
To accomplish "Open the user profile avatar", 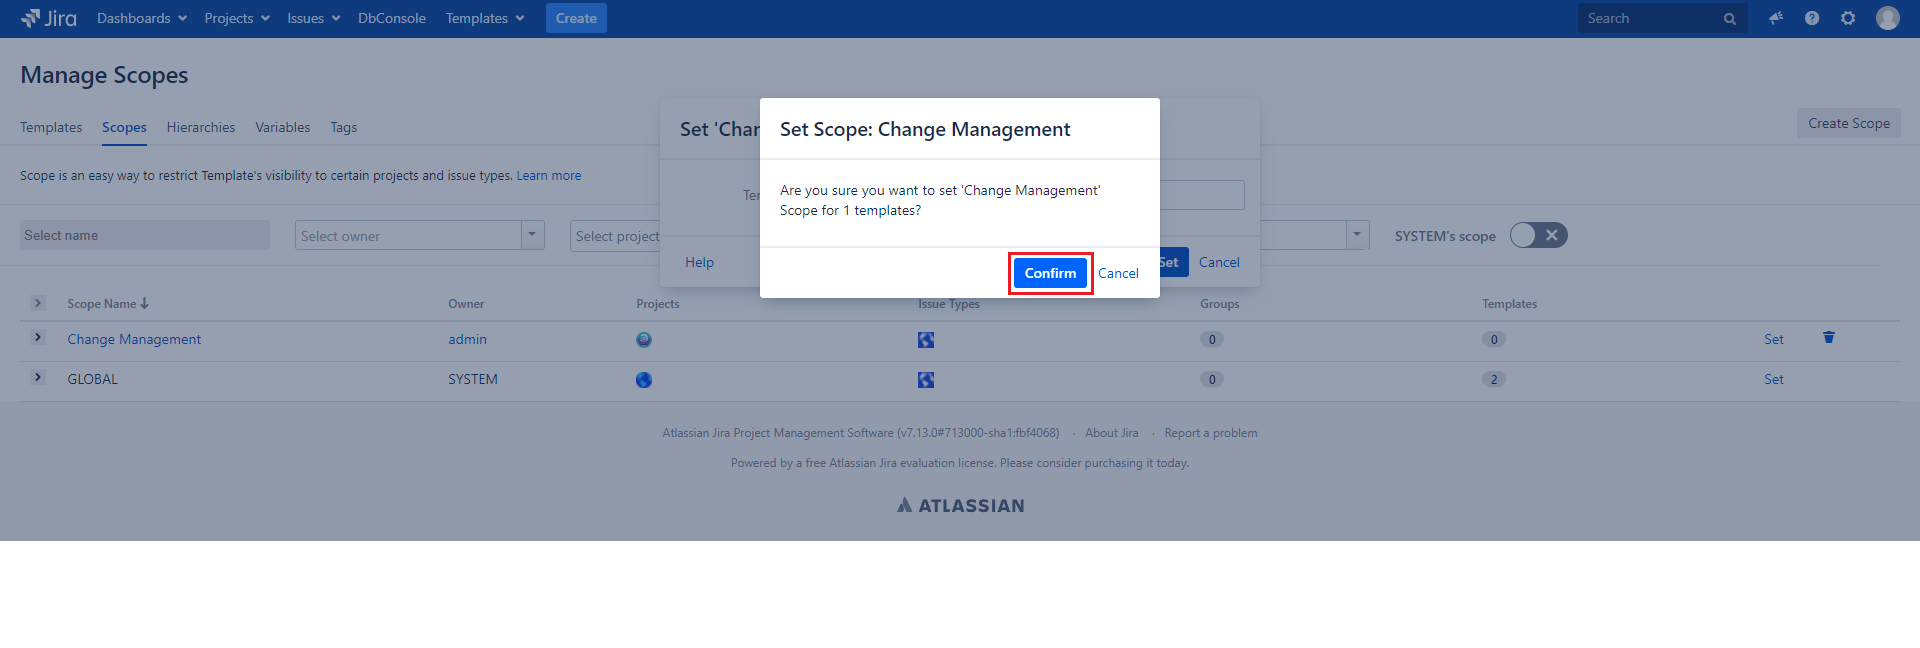I will pos(1888,18).
